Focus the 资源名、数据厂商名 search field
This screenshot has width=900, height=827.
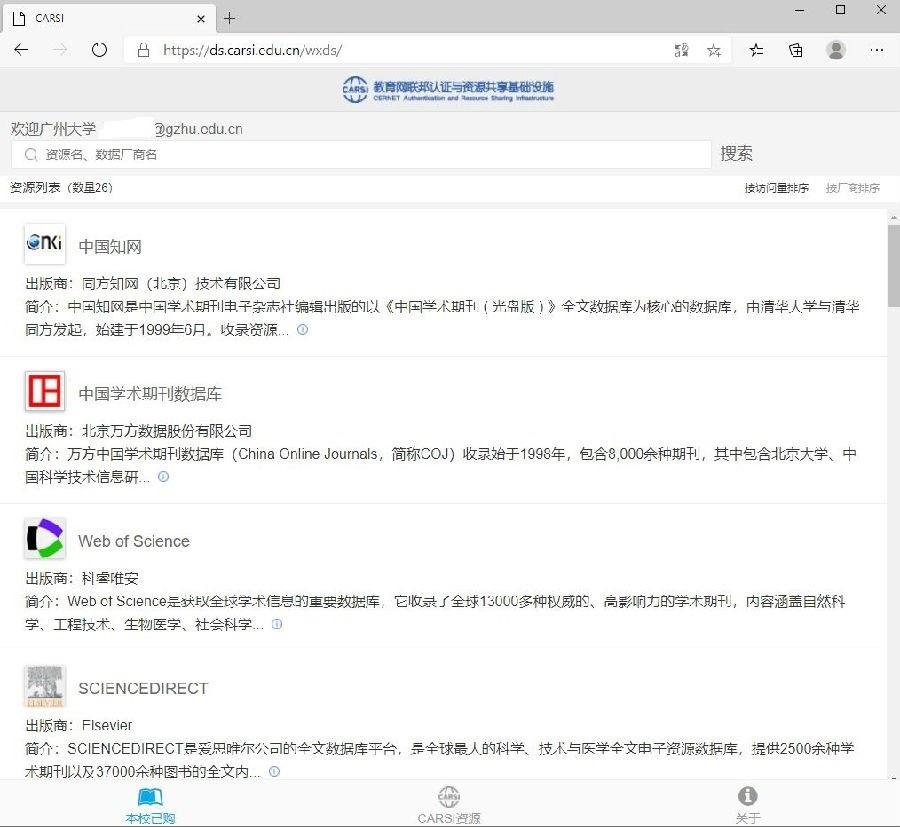361,154
